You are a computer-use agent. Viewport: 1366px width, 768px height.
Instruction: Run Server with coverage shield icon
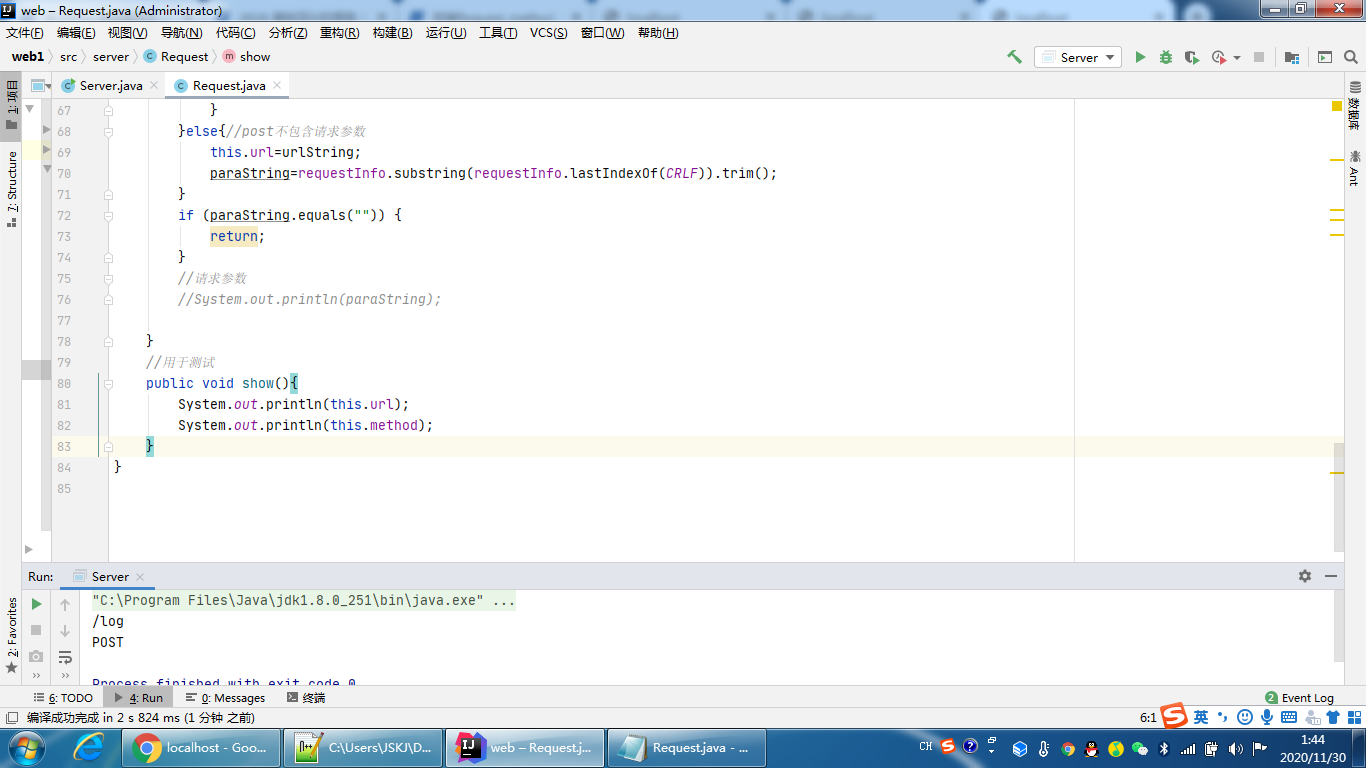[x=1192, y=57]
